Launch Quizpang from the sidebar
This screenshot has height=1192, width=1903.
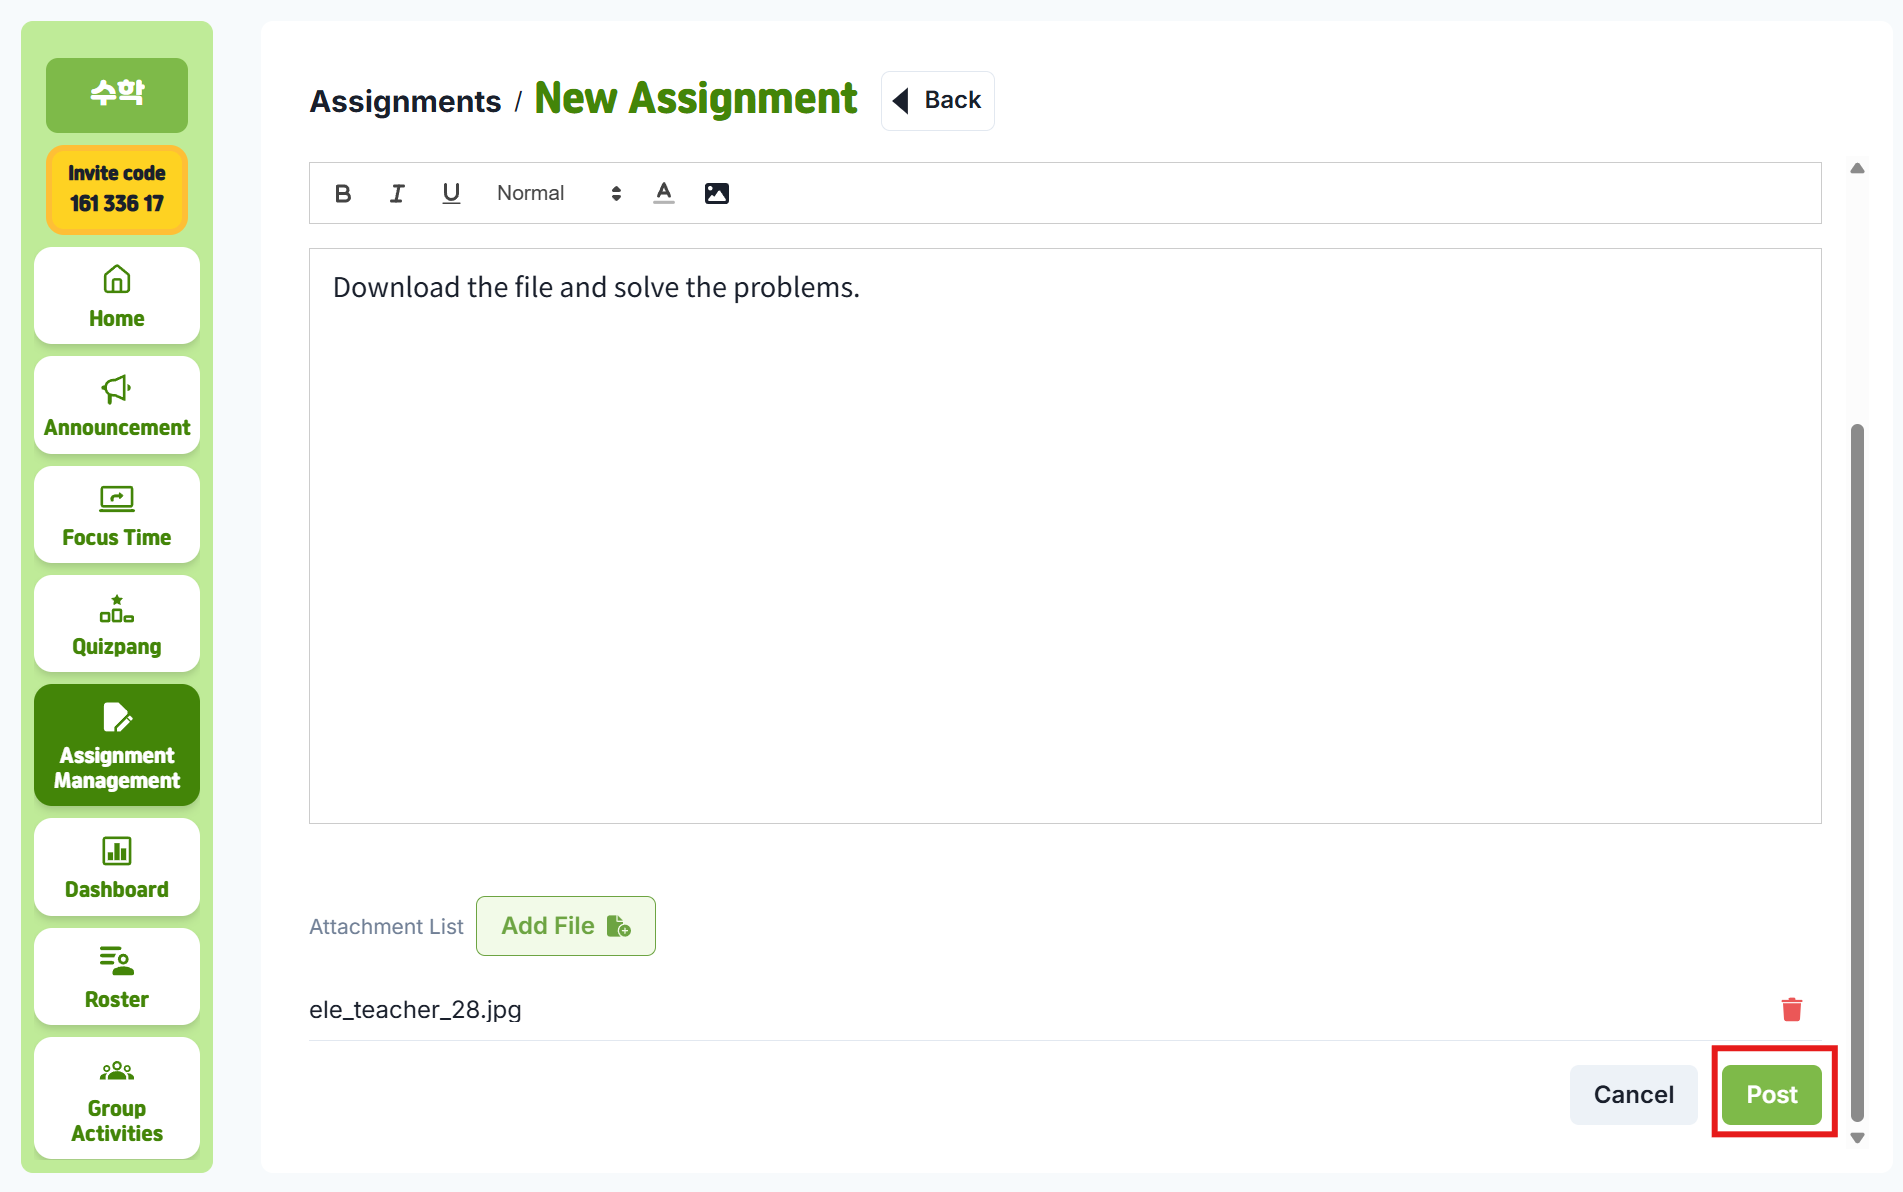(117, 625)
